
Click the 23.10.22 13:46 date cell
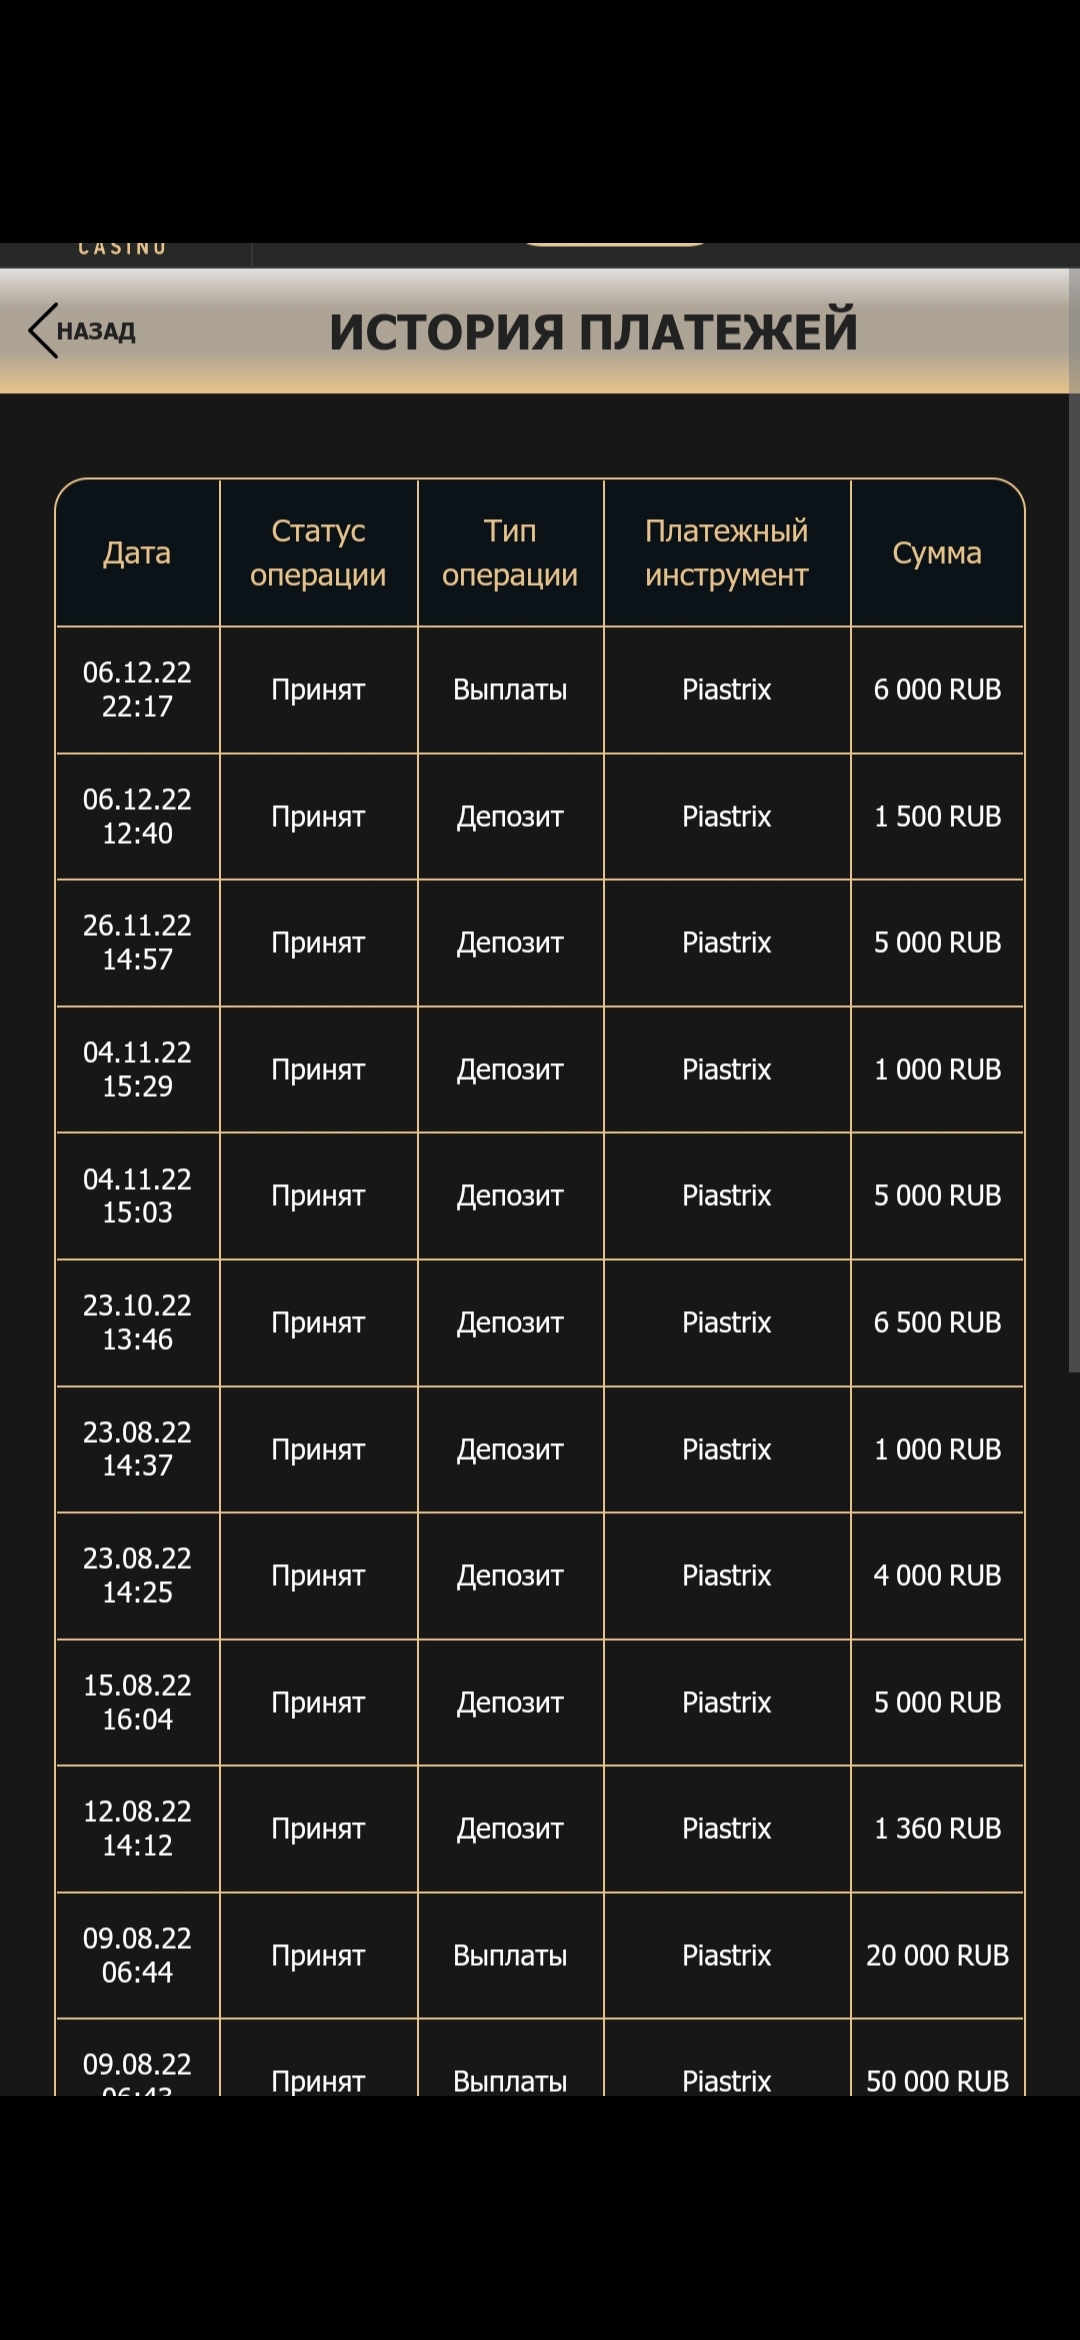click(x=137, y=1323)
